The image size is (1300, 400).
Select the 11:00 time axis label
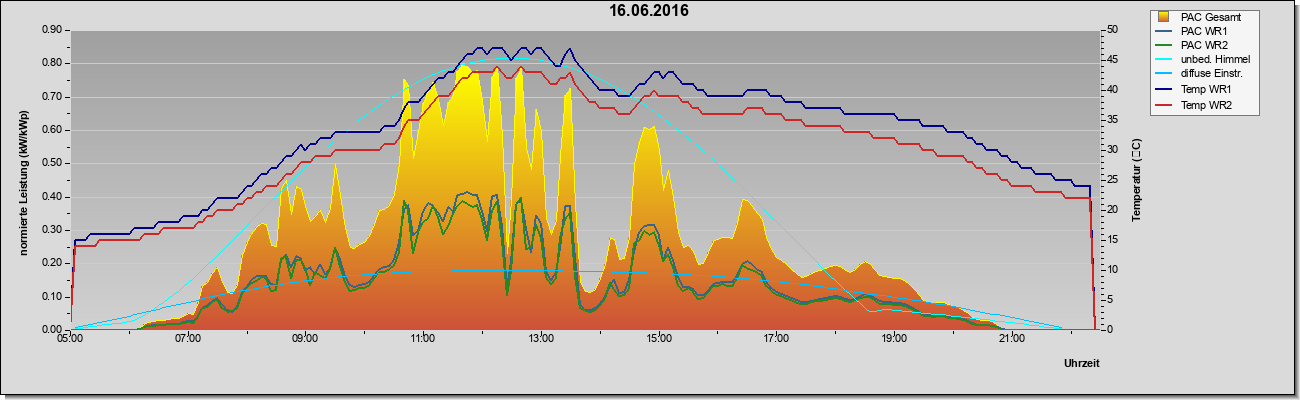click(x=423, y=339)
